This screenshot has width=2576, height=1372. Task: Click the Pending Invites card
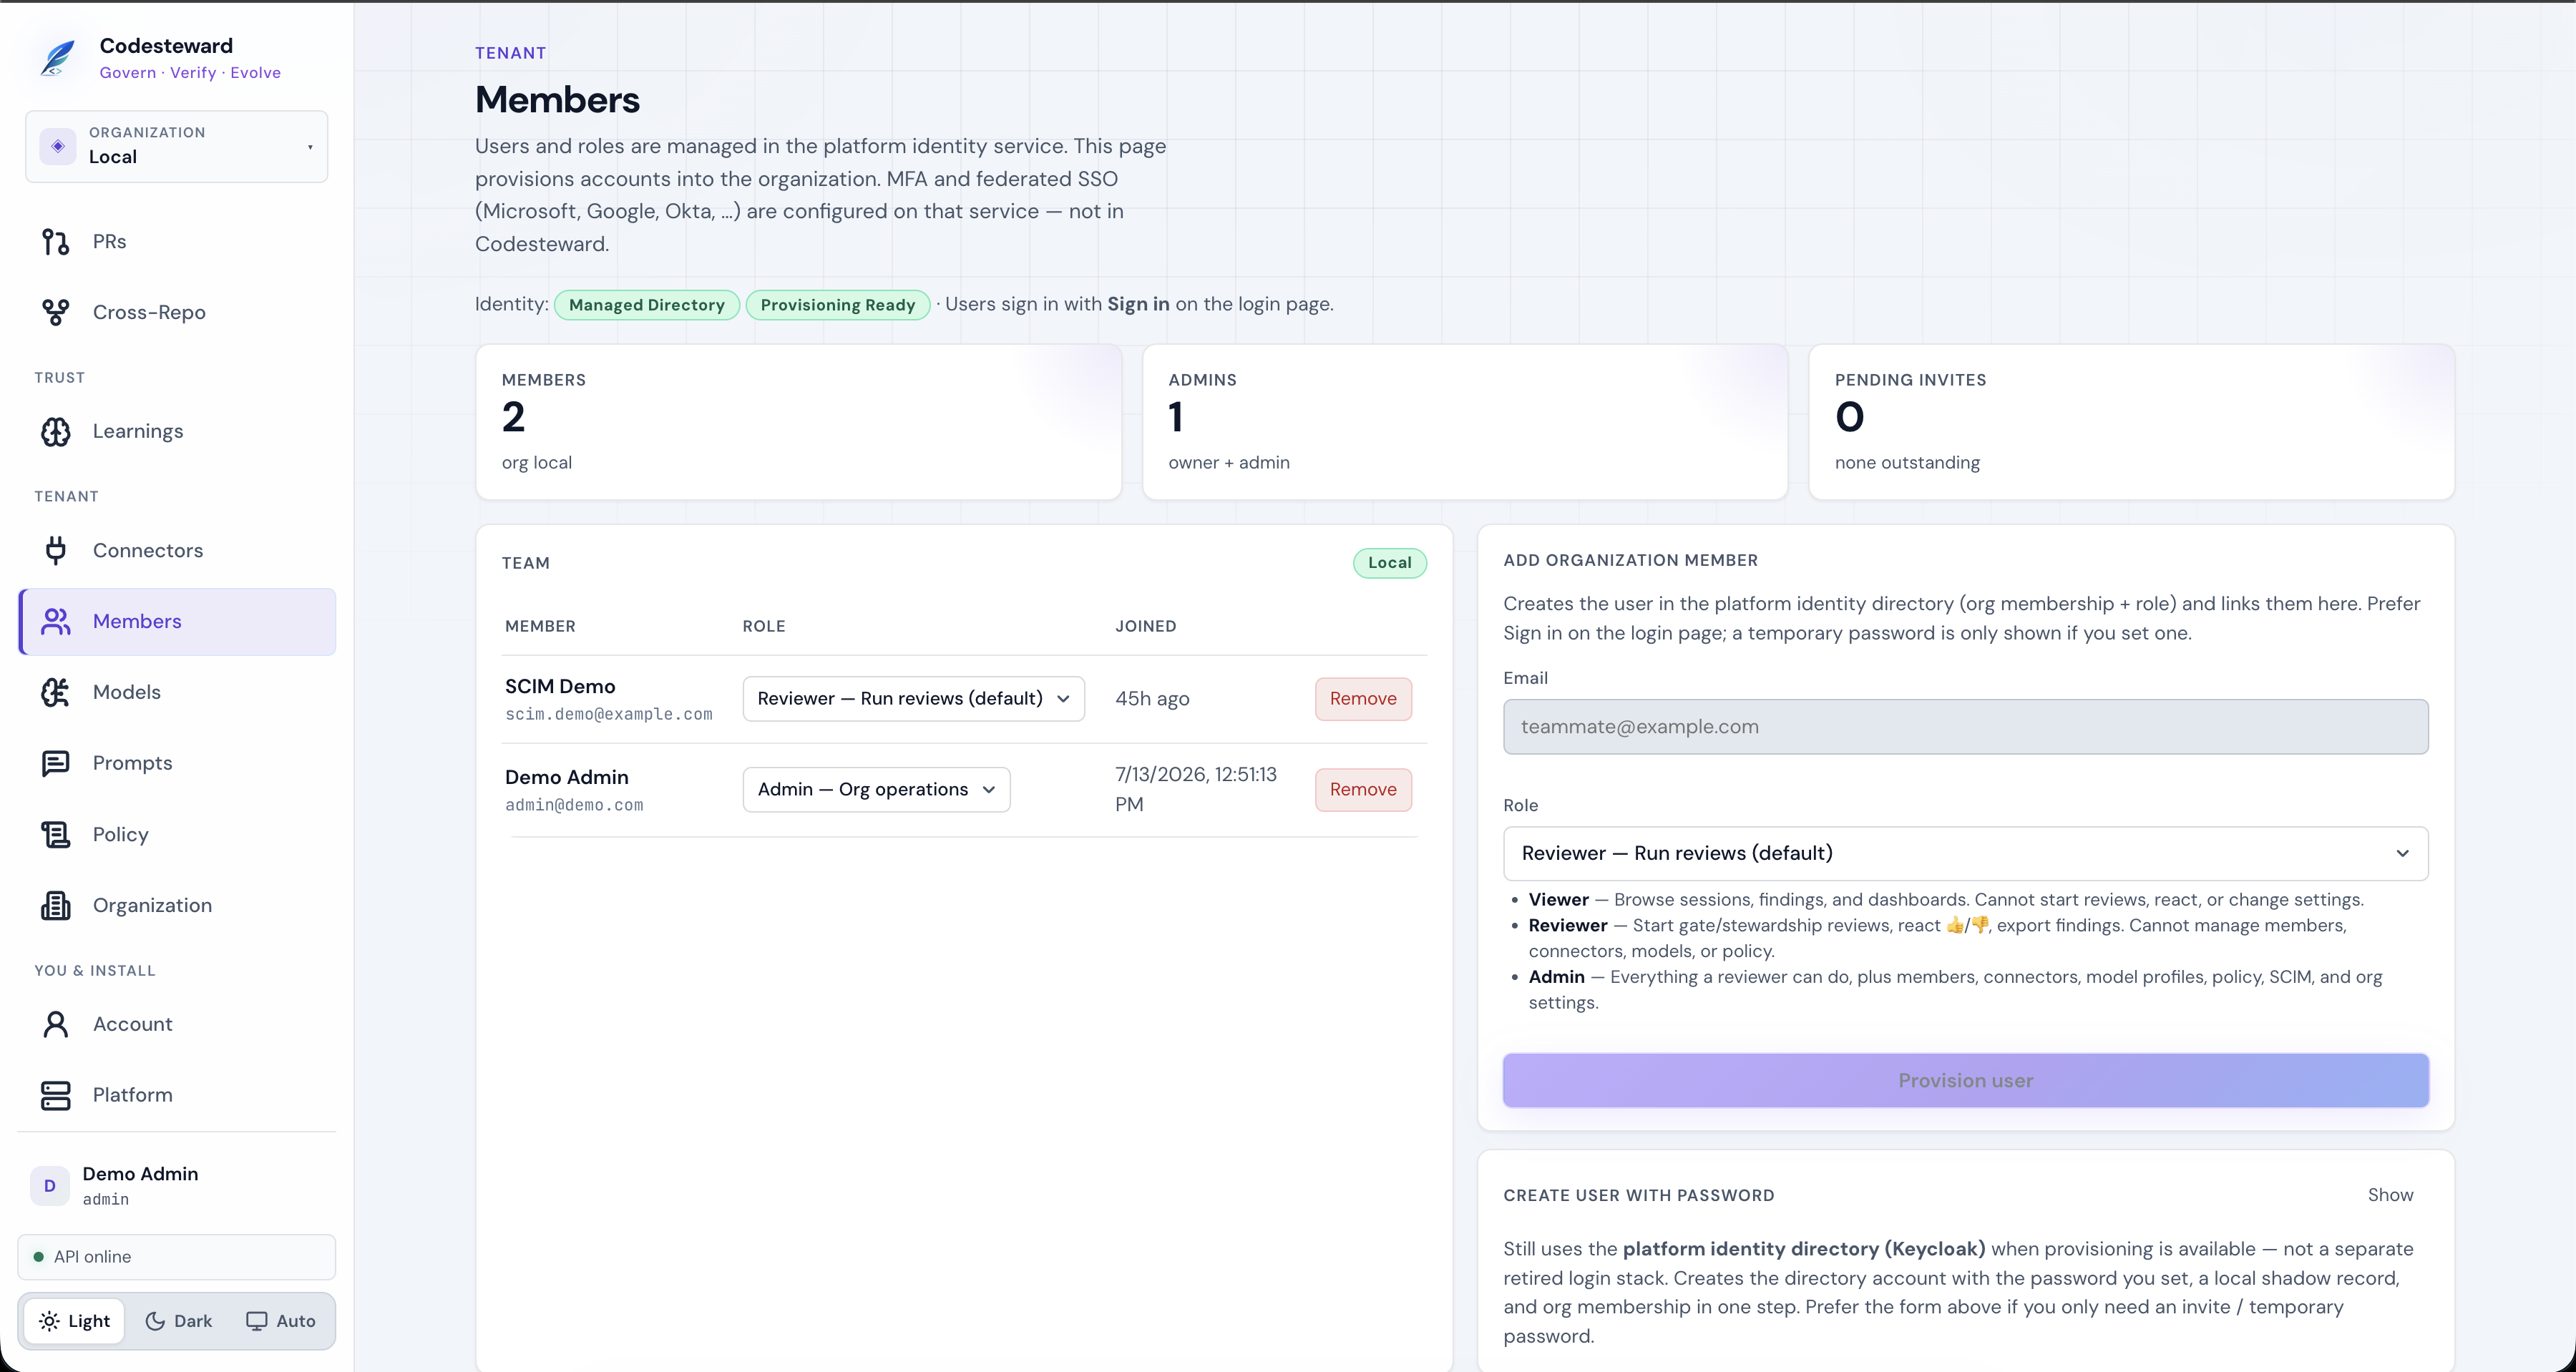pyautogui.click(x=2131, y=423)
